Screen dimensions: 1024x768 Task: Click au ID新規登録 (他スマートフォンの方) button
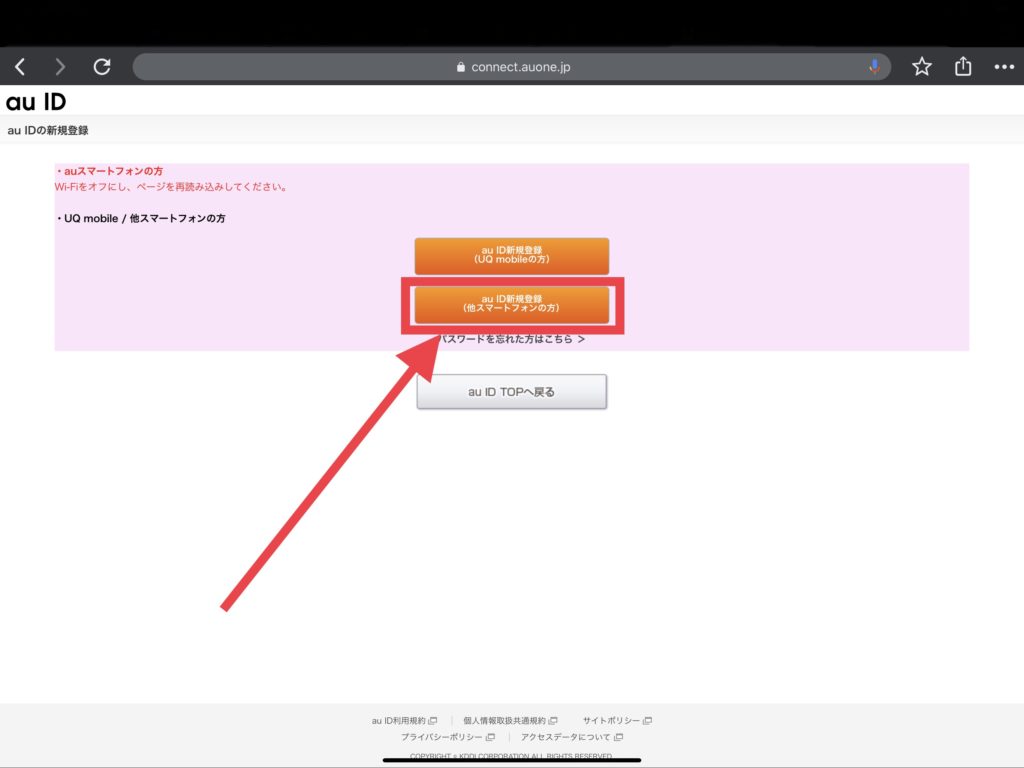[511, 304]
